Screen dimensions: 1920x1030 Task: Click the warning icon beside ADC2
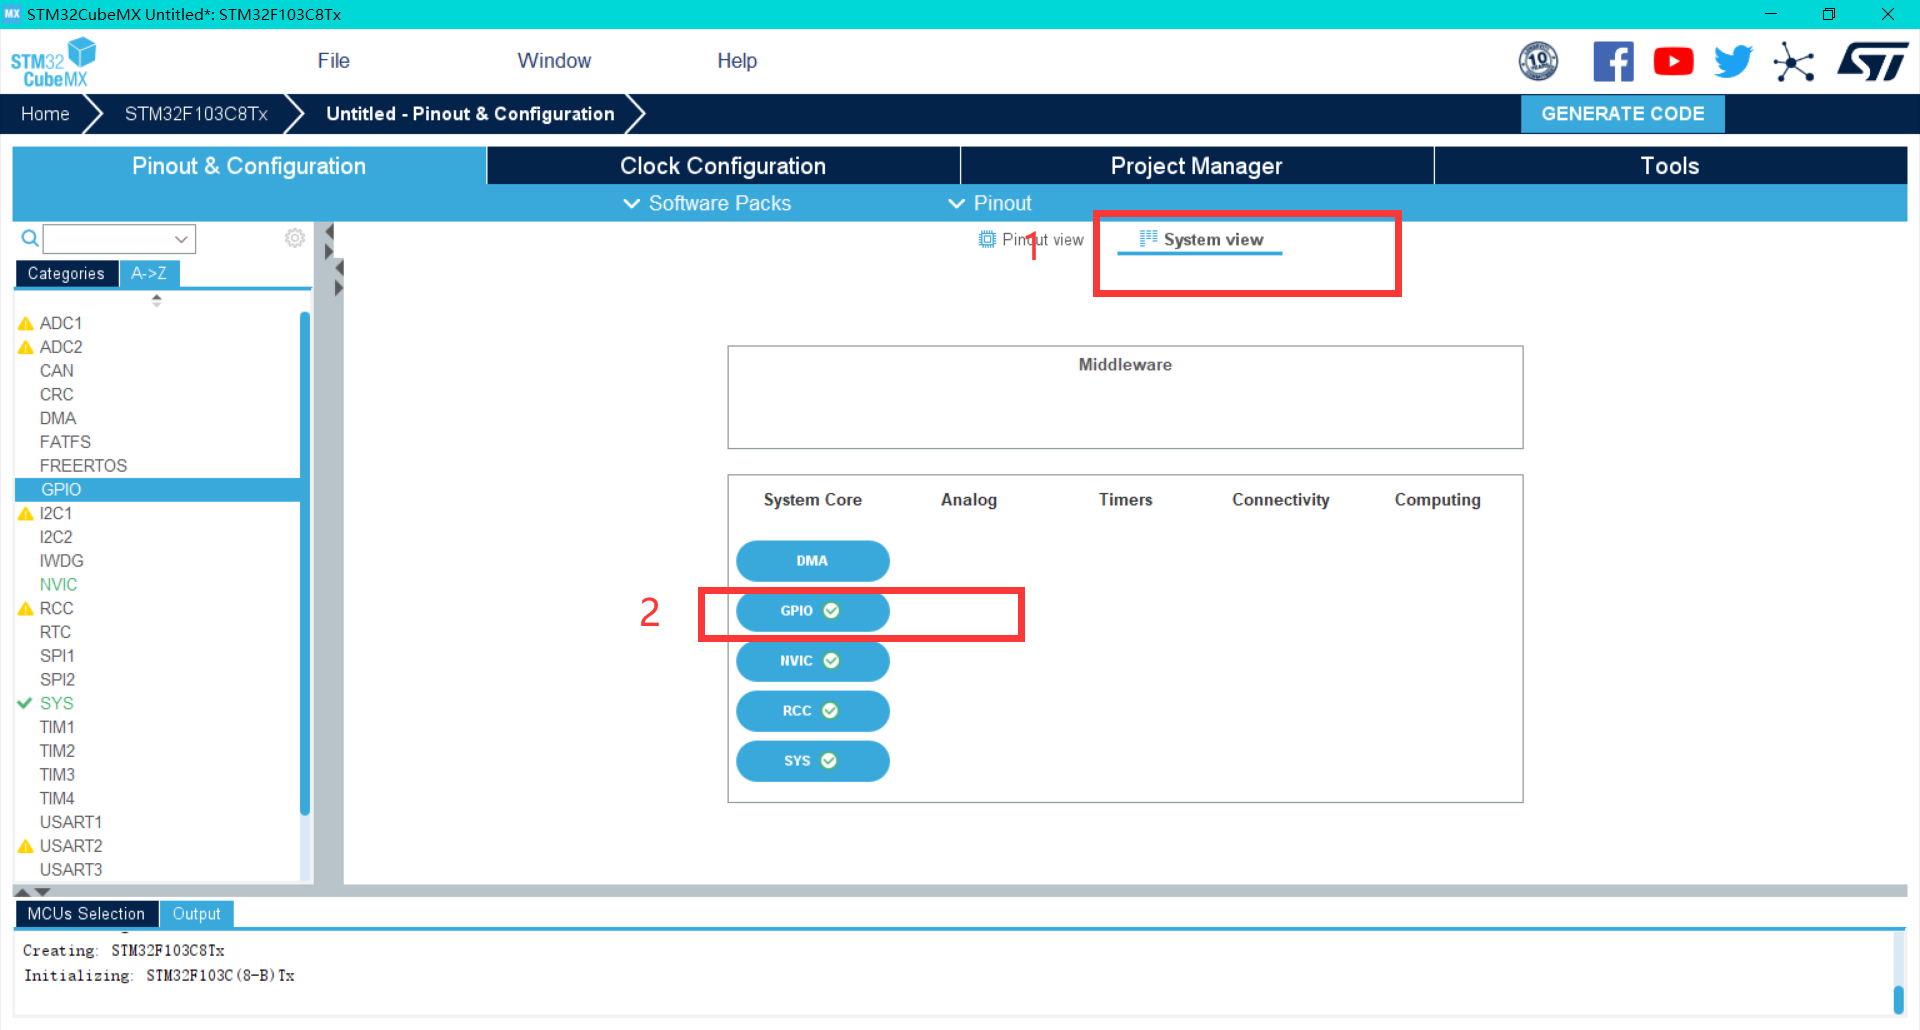tap(26, 347)
